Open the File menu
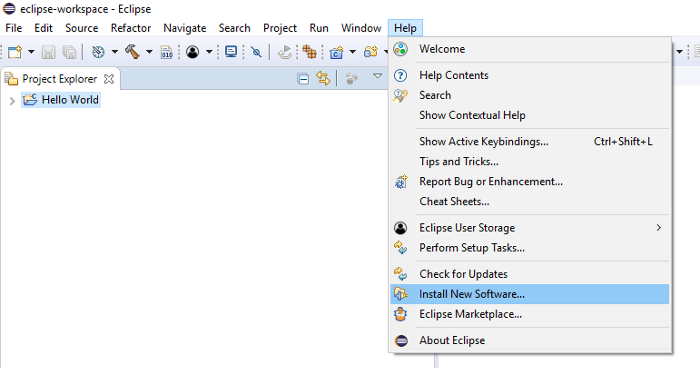 tap(13, 28)
